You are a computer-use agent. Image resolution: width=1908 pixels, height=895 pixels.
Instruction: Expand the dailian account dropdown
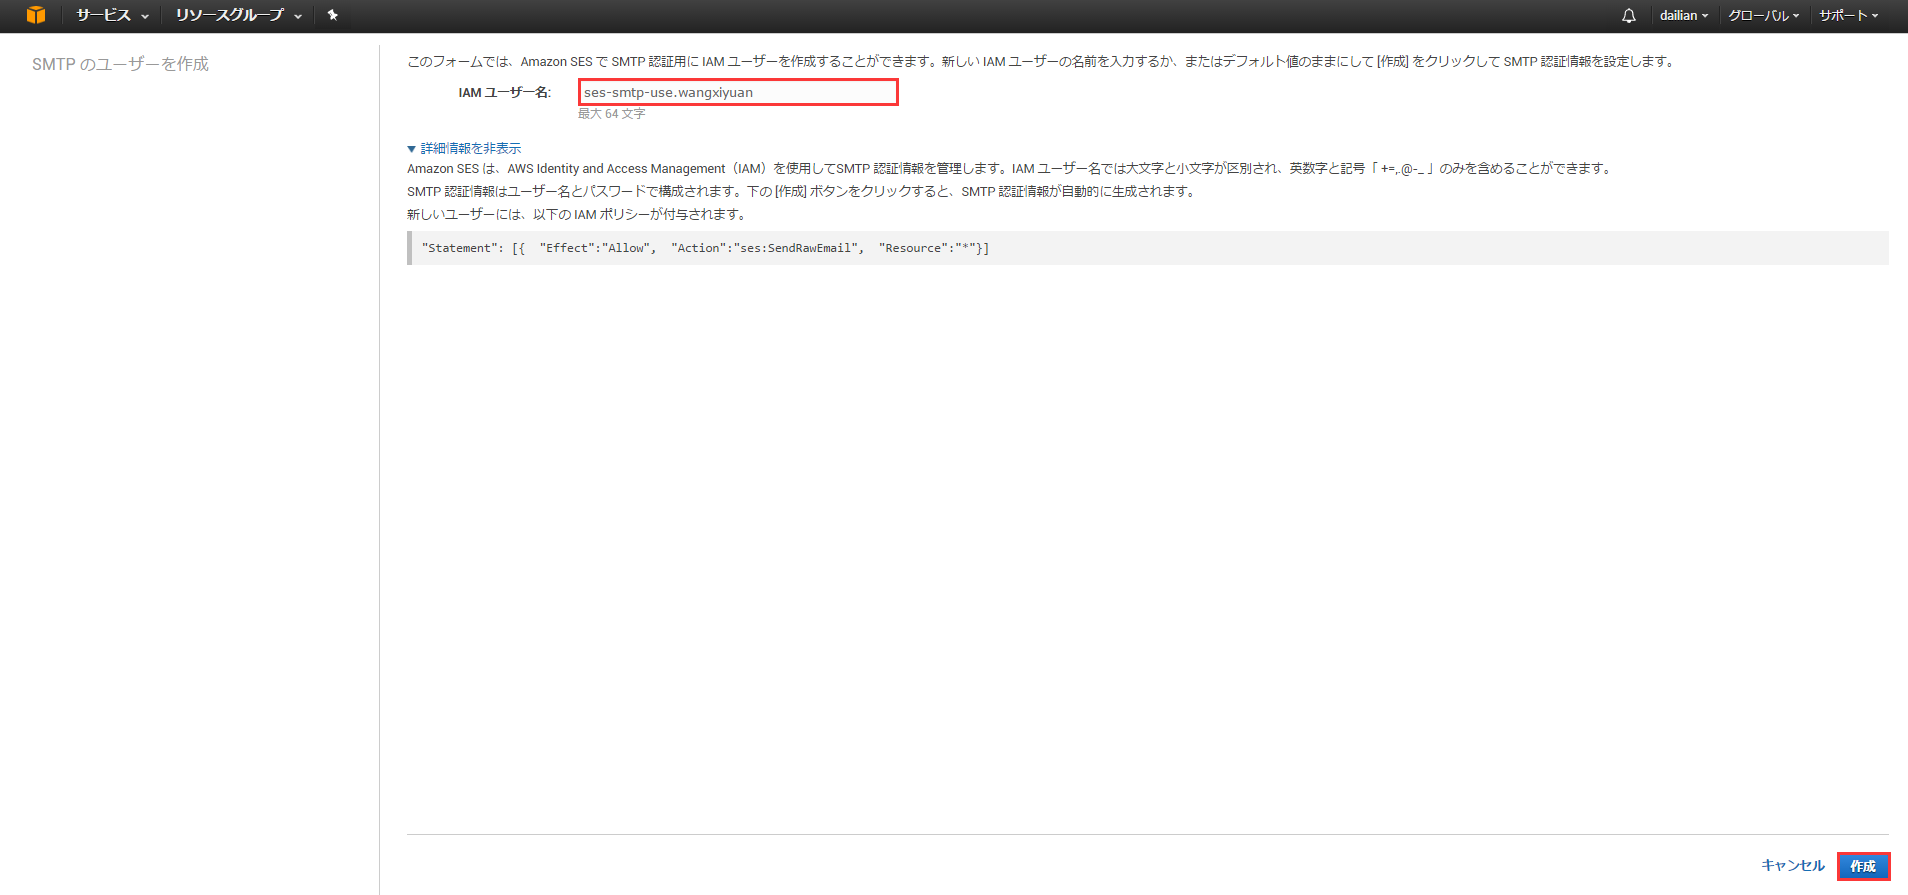pos(1683,15)
